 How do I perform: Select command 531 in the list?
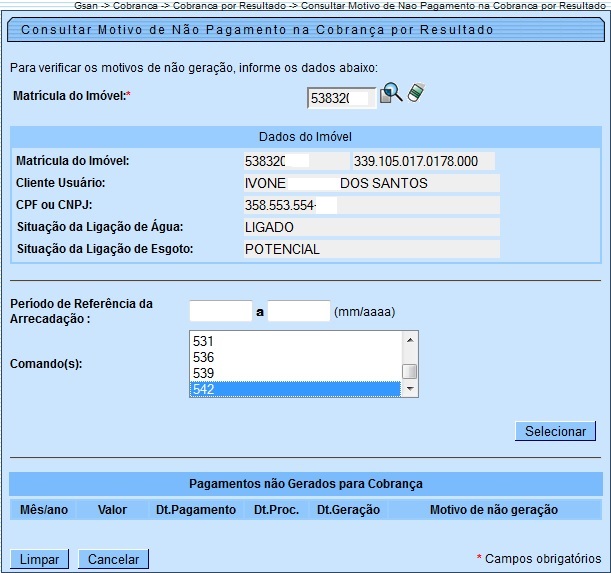click(295, 341)
